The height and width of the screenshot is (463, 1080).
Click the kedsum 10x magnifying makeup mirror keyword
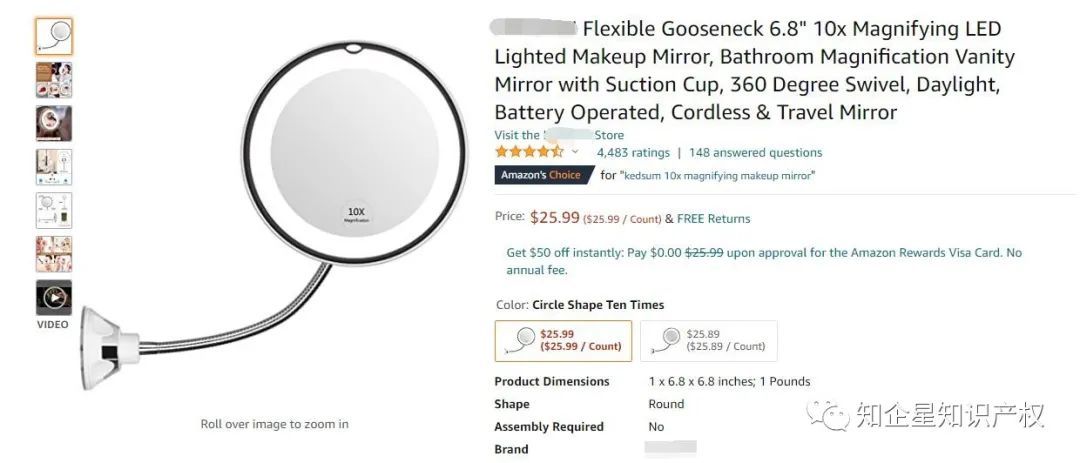719,176
